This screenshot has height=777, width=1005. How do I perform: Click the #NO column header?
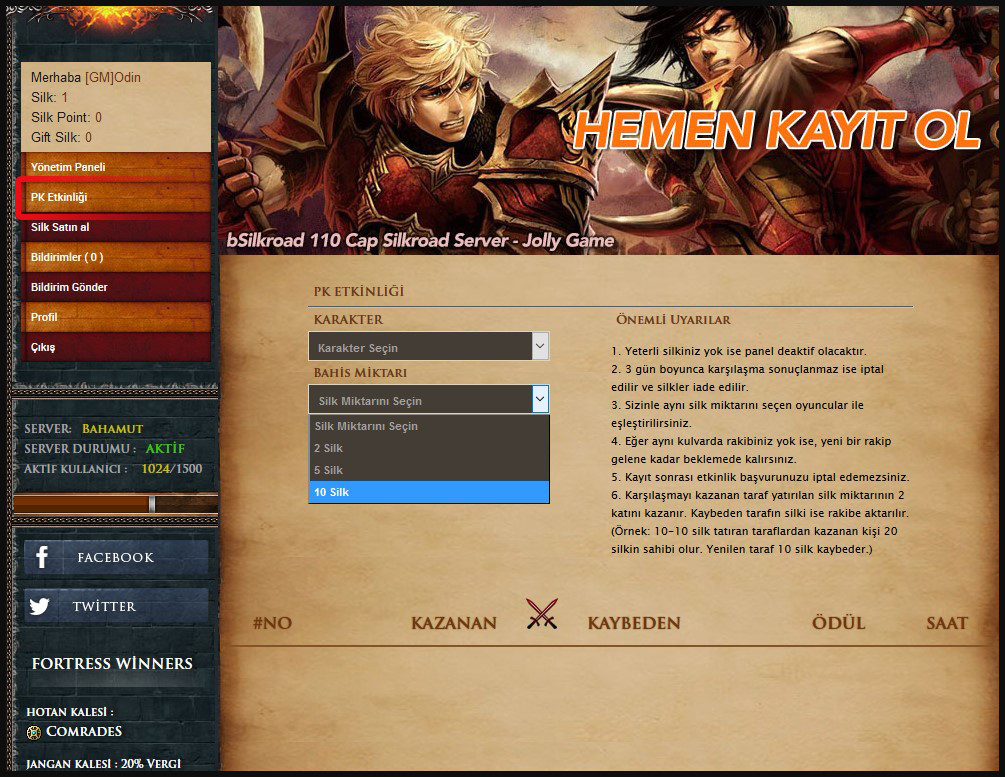(x=272, y=623)
